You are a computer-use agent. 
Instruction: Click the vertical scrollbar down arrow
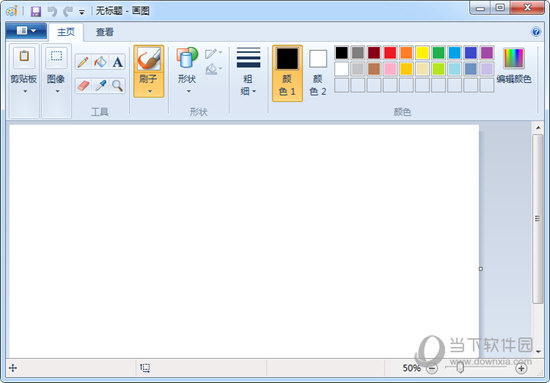pyautogui.click(x=538, y=351)
